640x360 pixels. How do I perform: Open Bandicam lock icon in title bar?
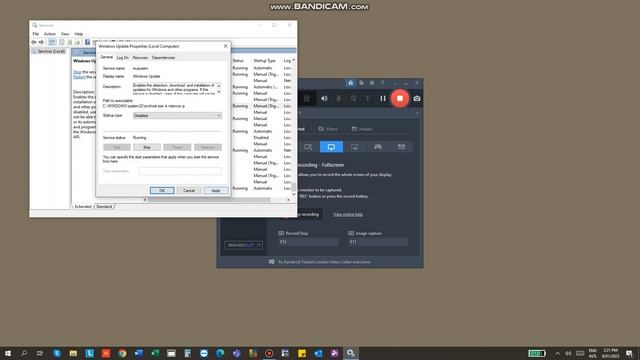click(350, 83)
